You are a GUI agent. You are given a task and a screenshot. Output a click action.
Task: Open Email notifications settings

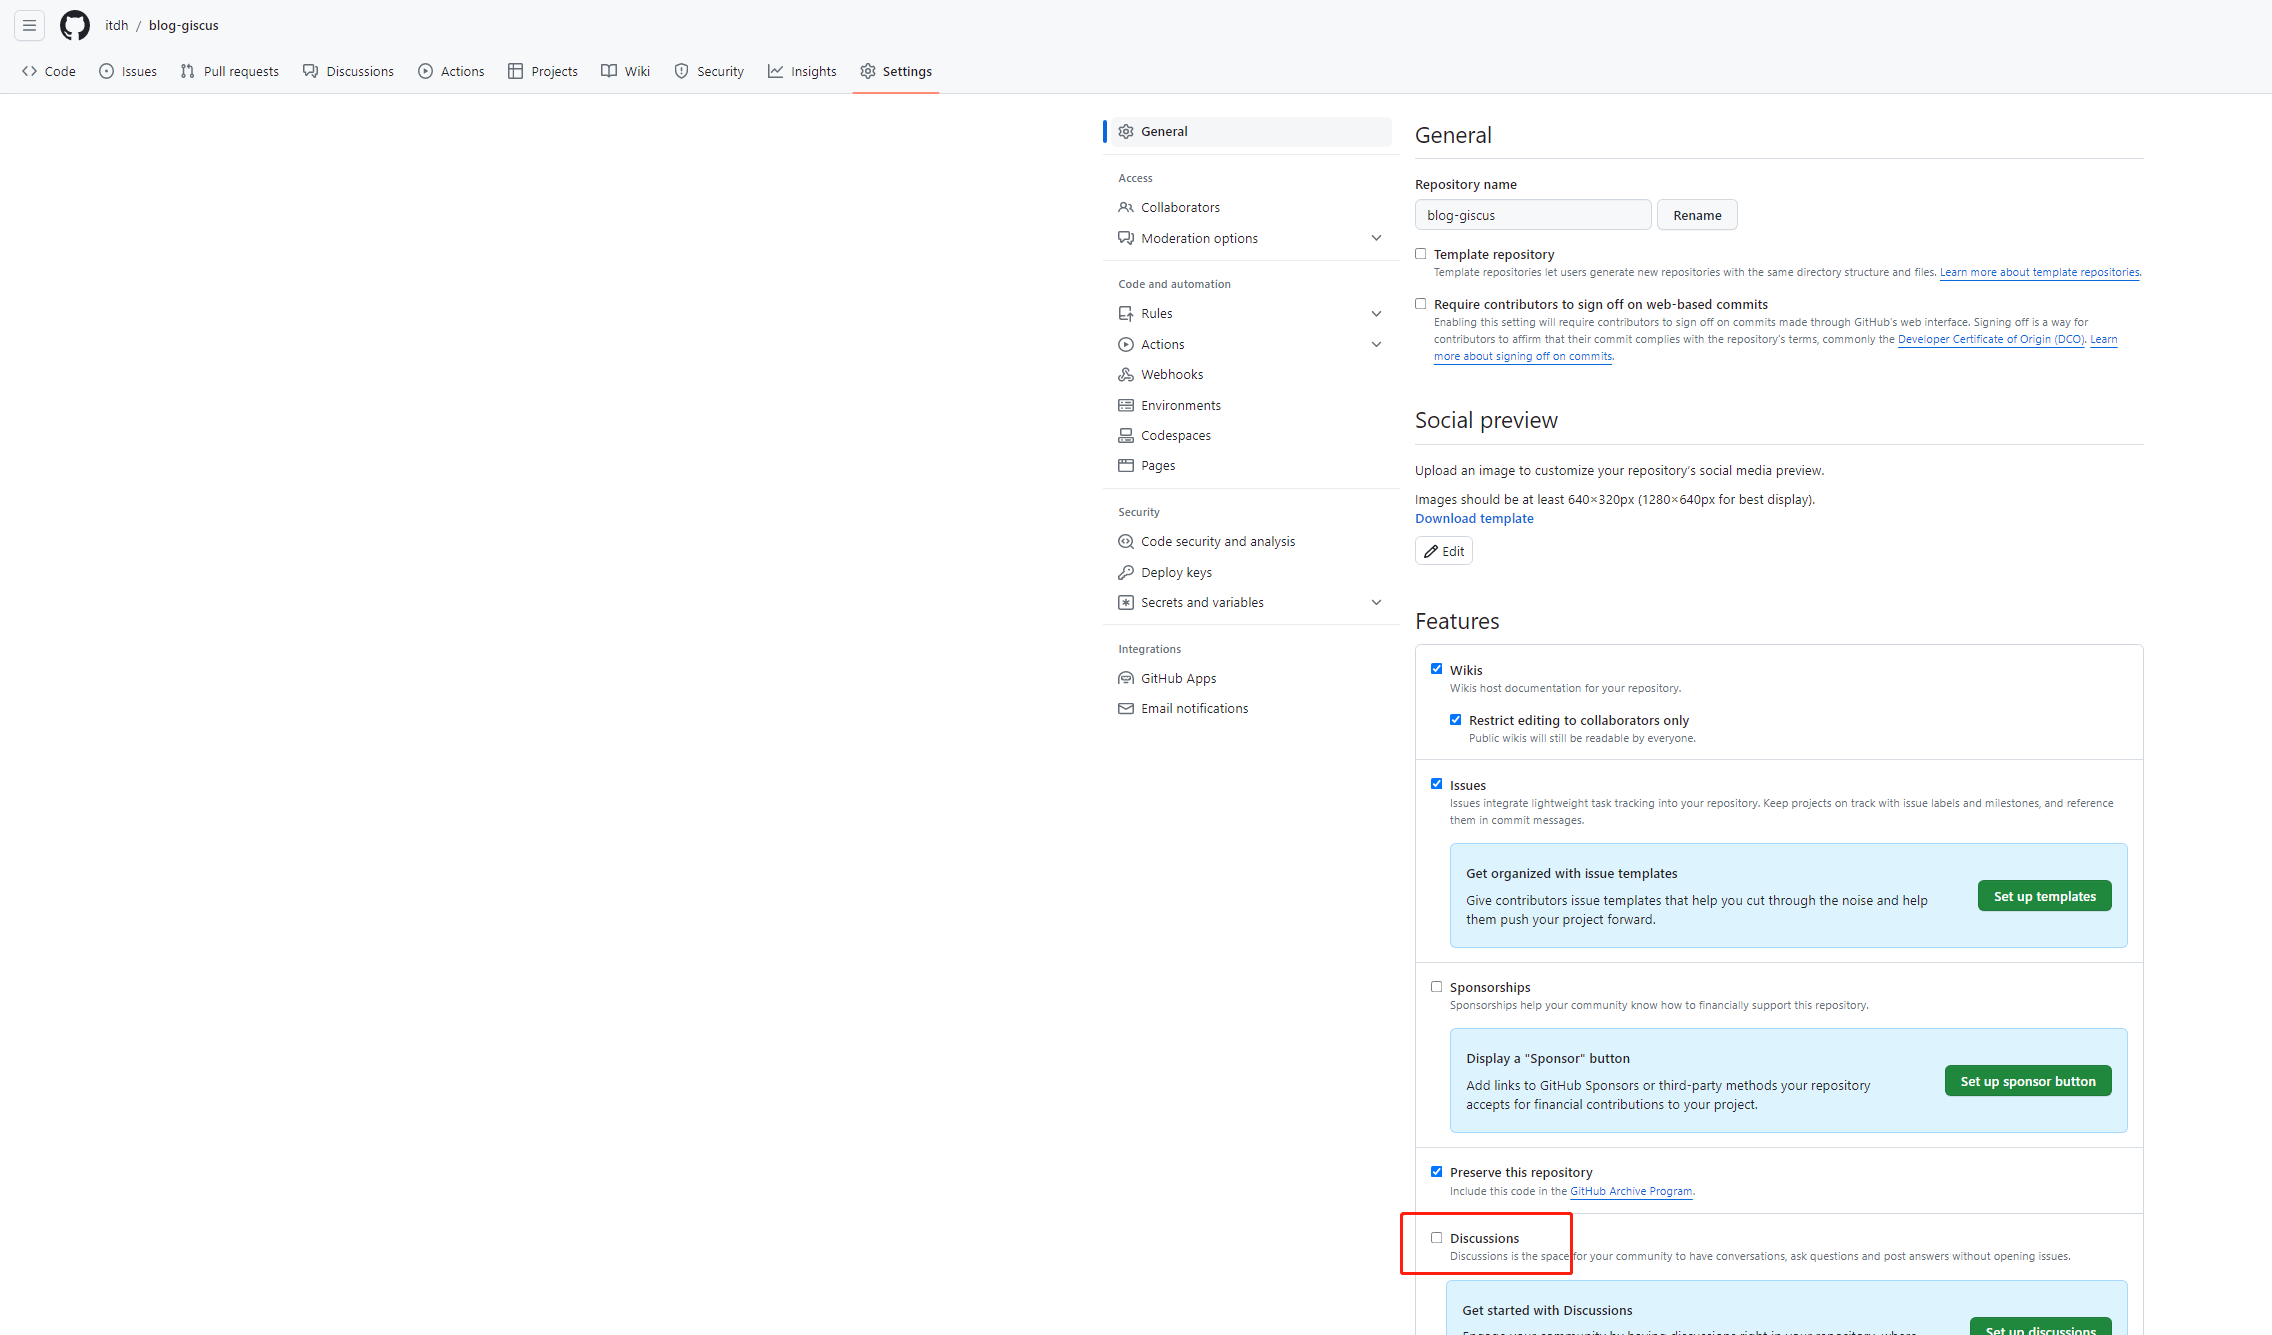click(x=1250, y=708)
